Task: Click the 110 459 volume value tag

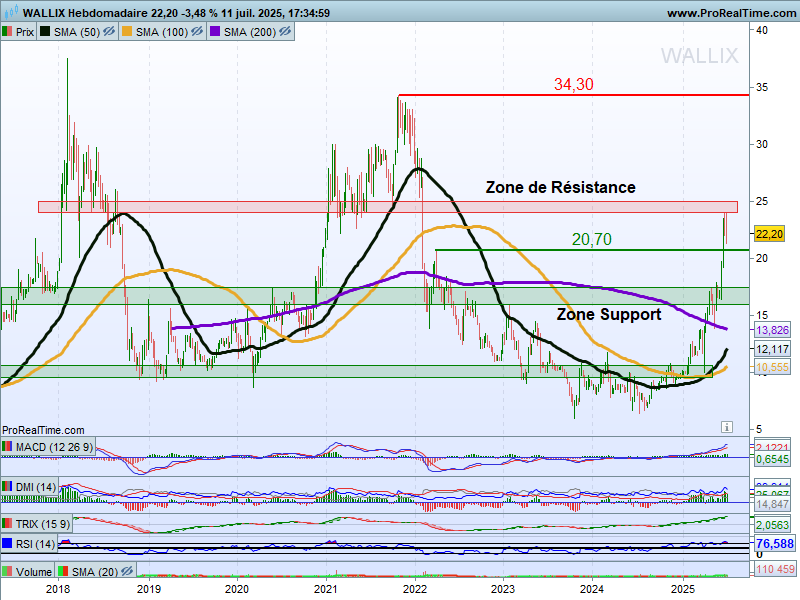Action: coord(774,569)
